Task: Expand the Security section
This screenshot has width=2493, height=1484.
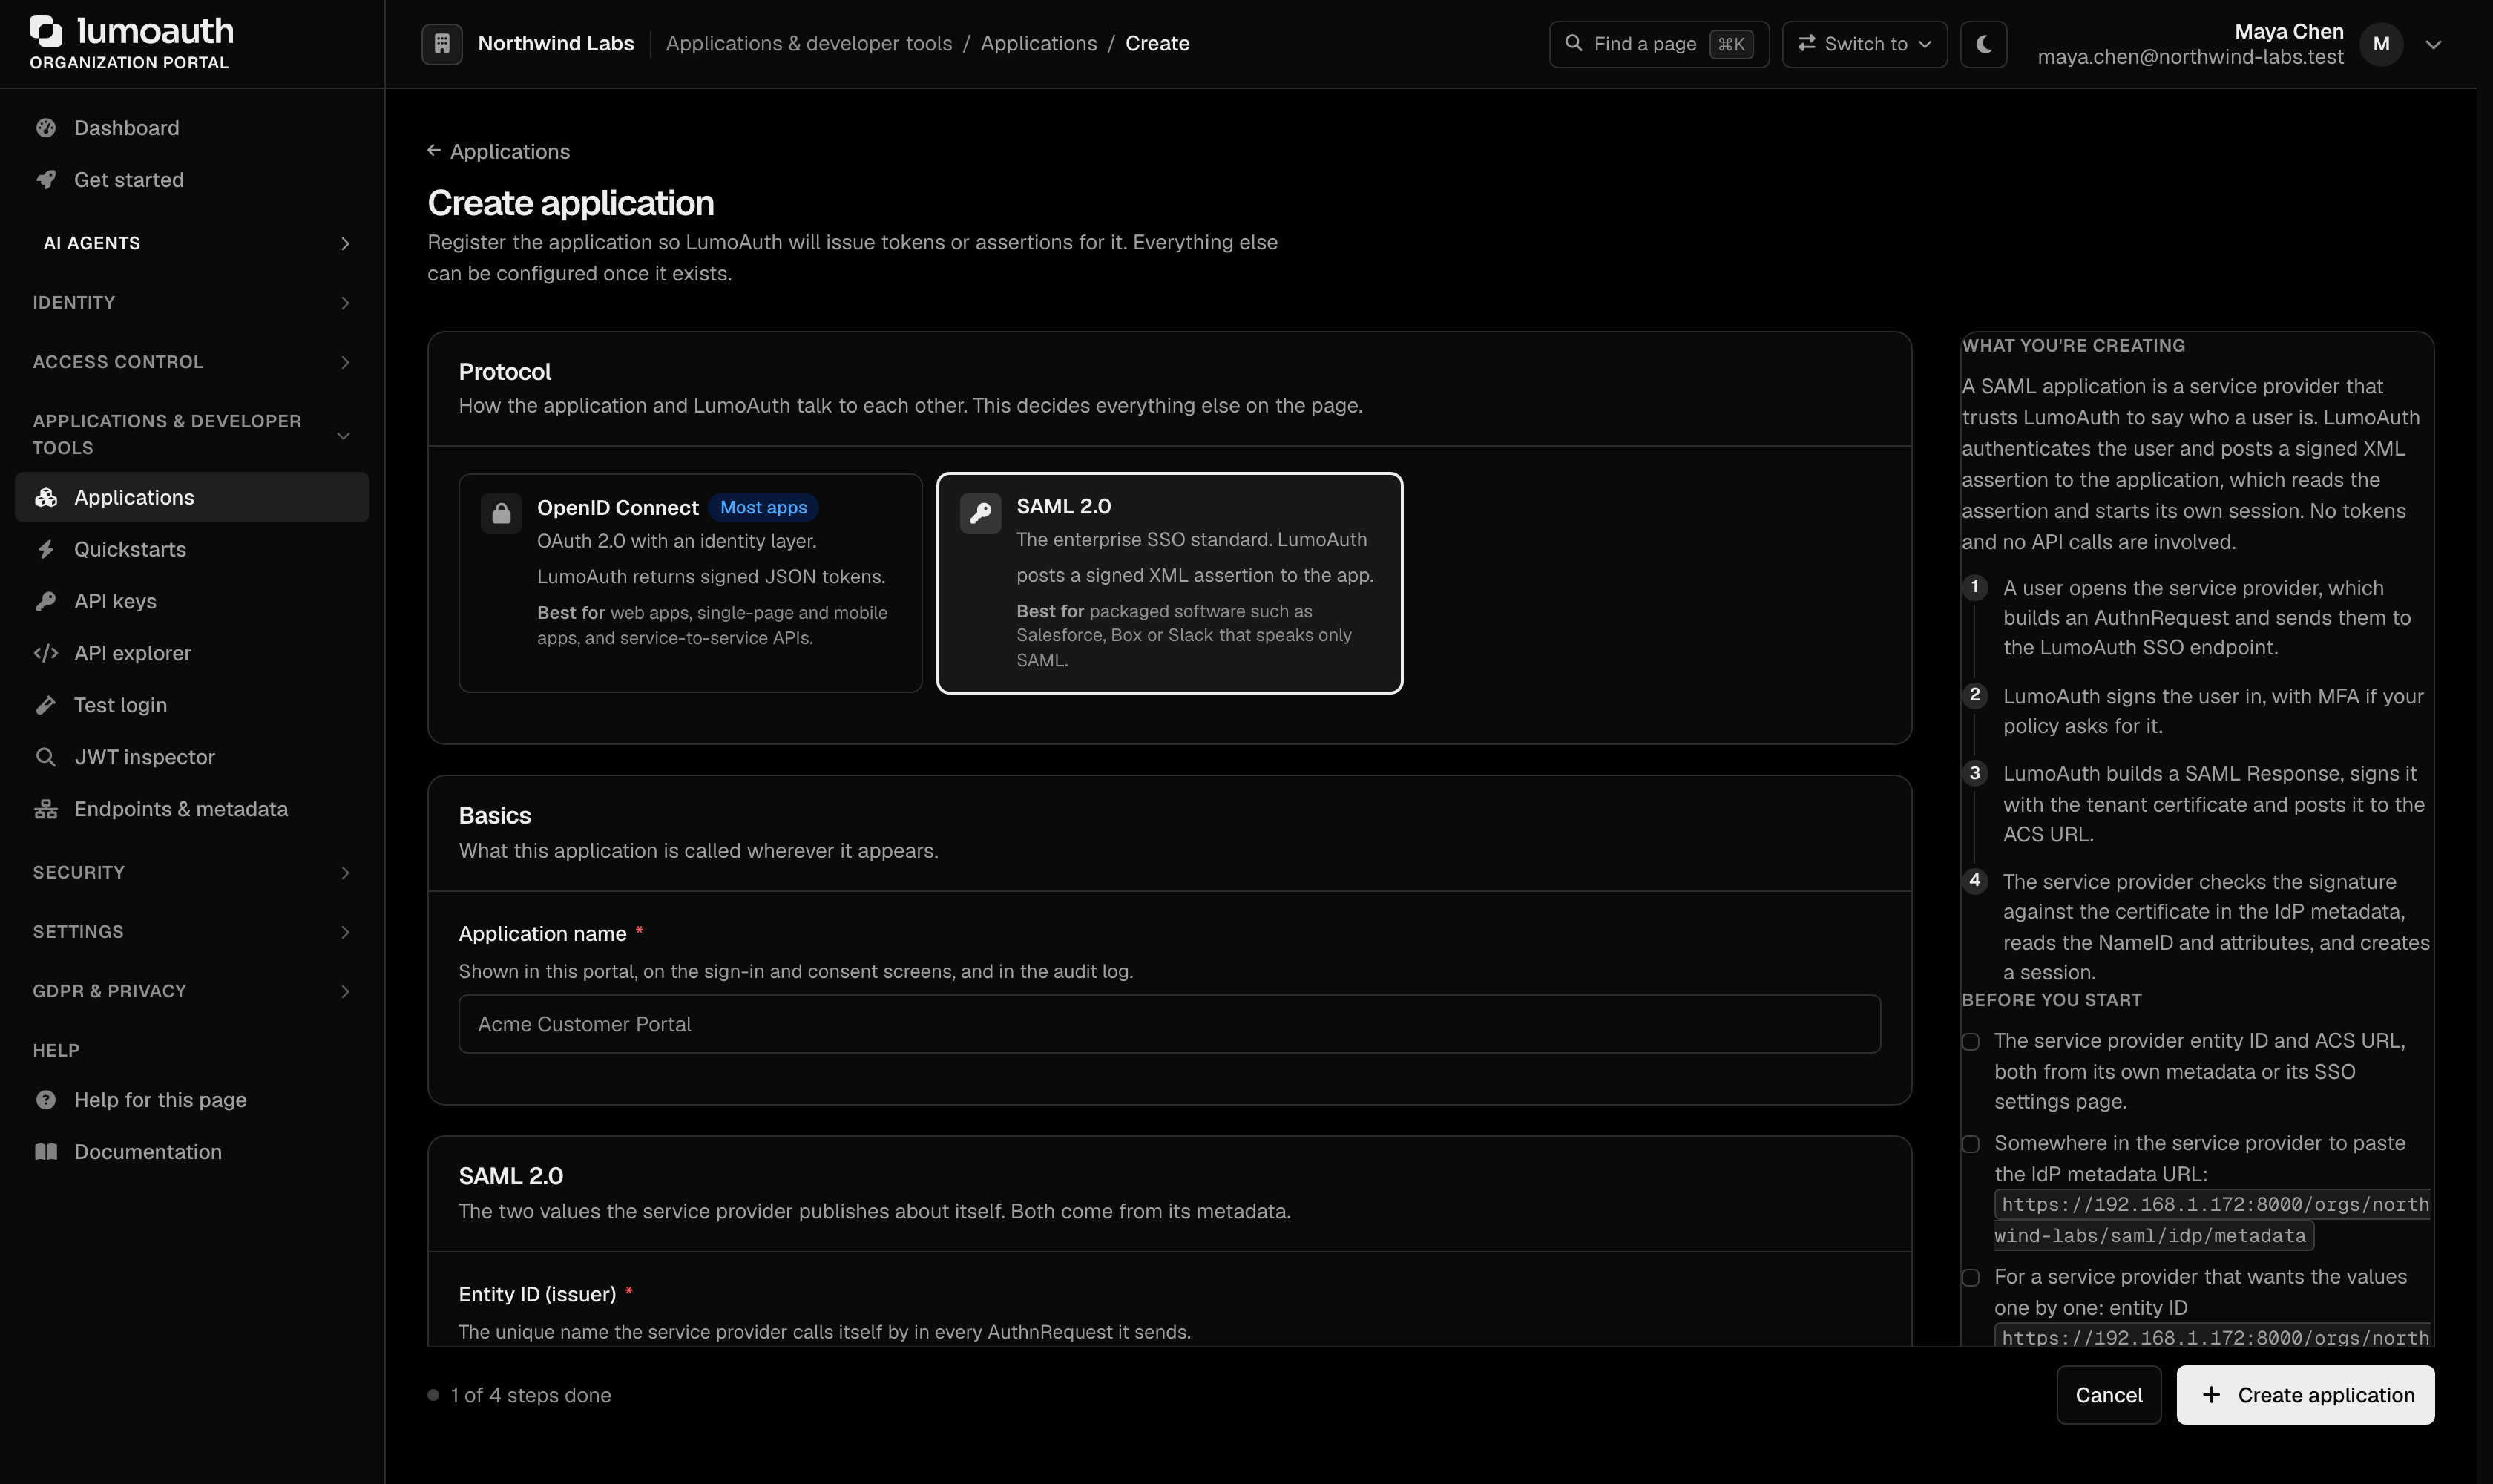Action: (x=192, y=873)
